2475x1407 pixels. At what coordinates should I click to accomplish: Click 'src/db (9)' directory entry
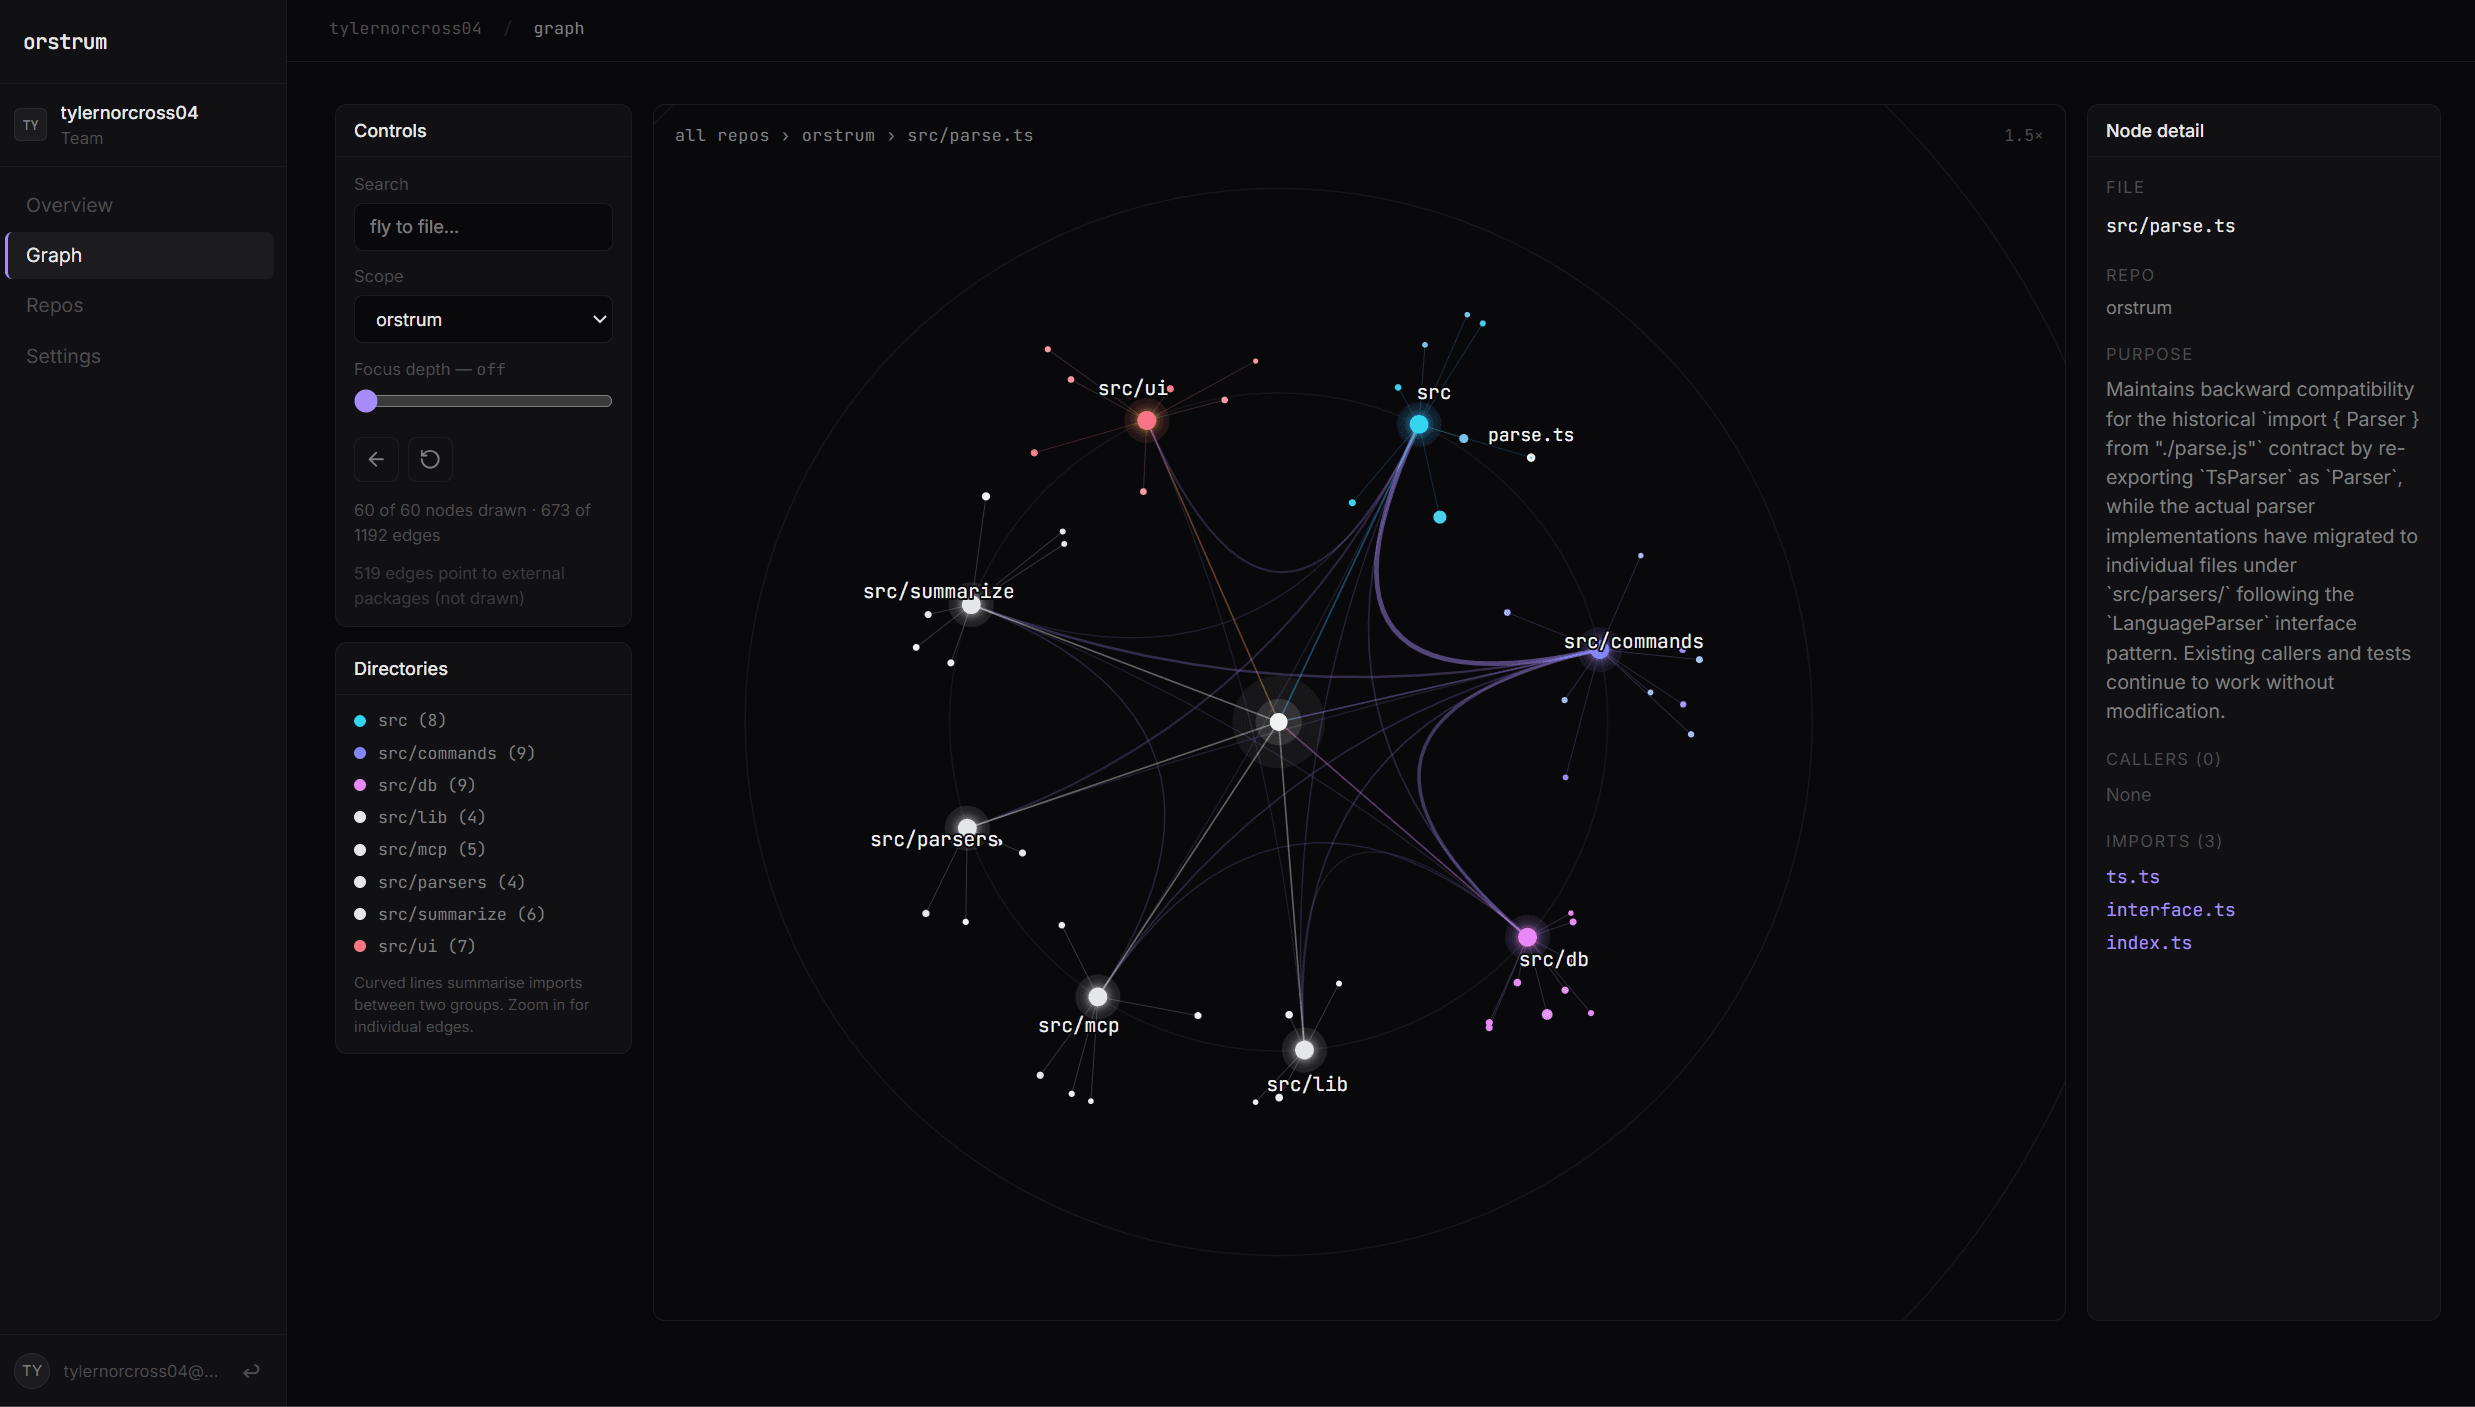tap(427, 785)
